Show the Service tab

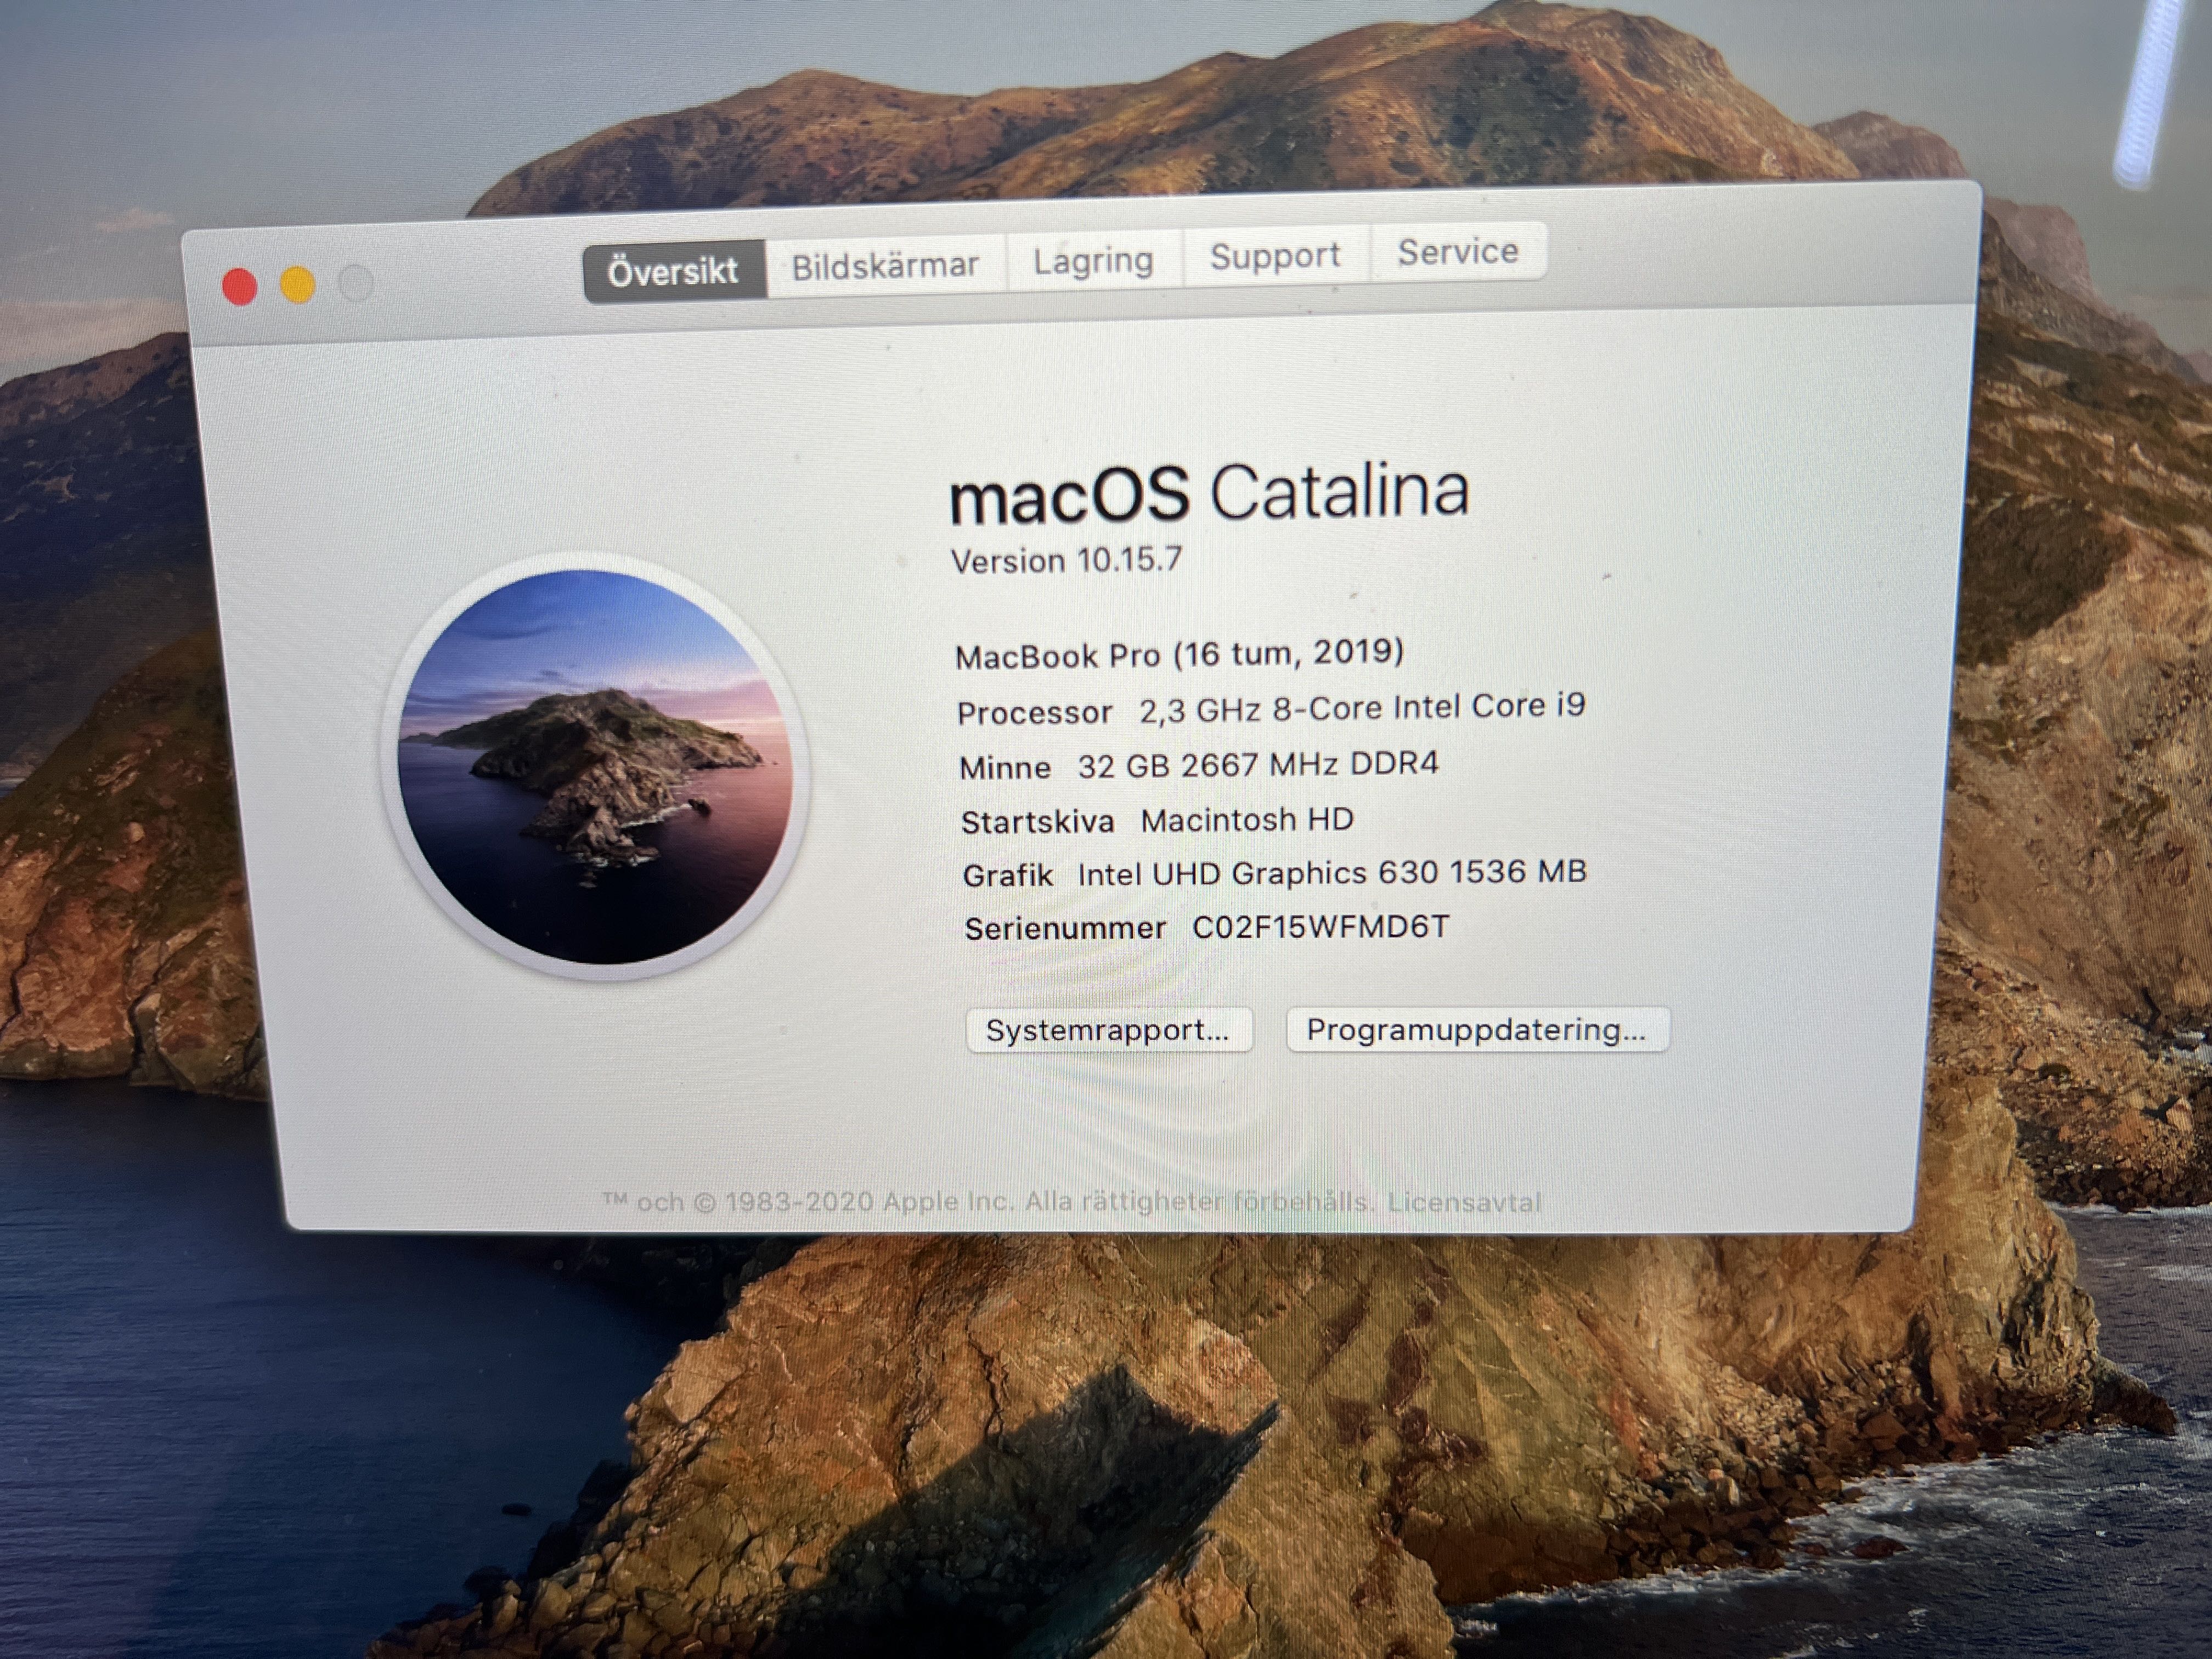pyautogui.click(x=1458, y=252)
